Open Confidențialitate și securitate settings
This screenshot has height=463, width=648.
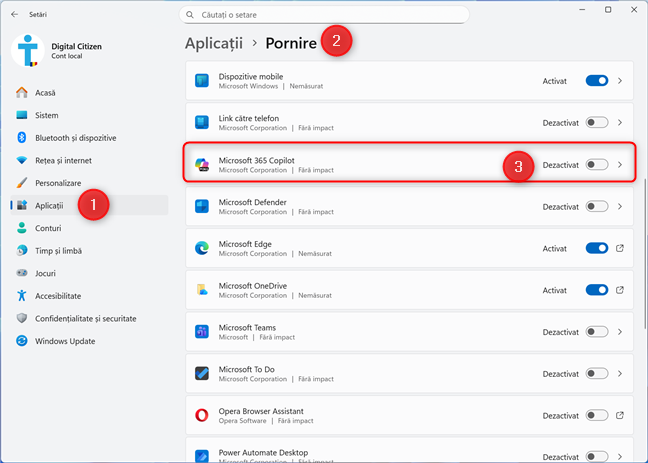coord(89,318)
